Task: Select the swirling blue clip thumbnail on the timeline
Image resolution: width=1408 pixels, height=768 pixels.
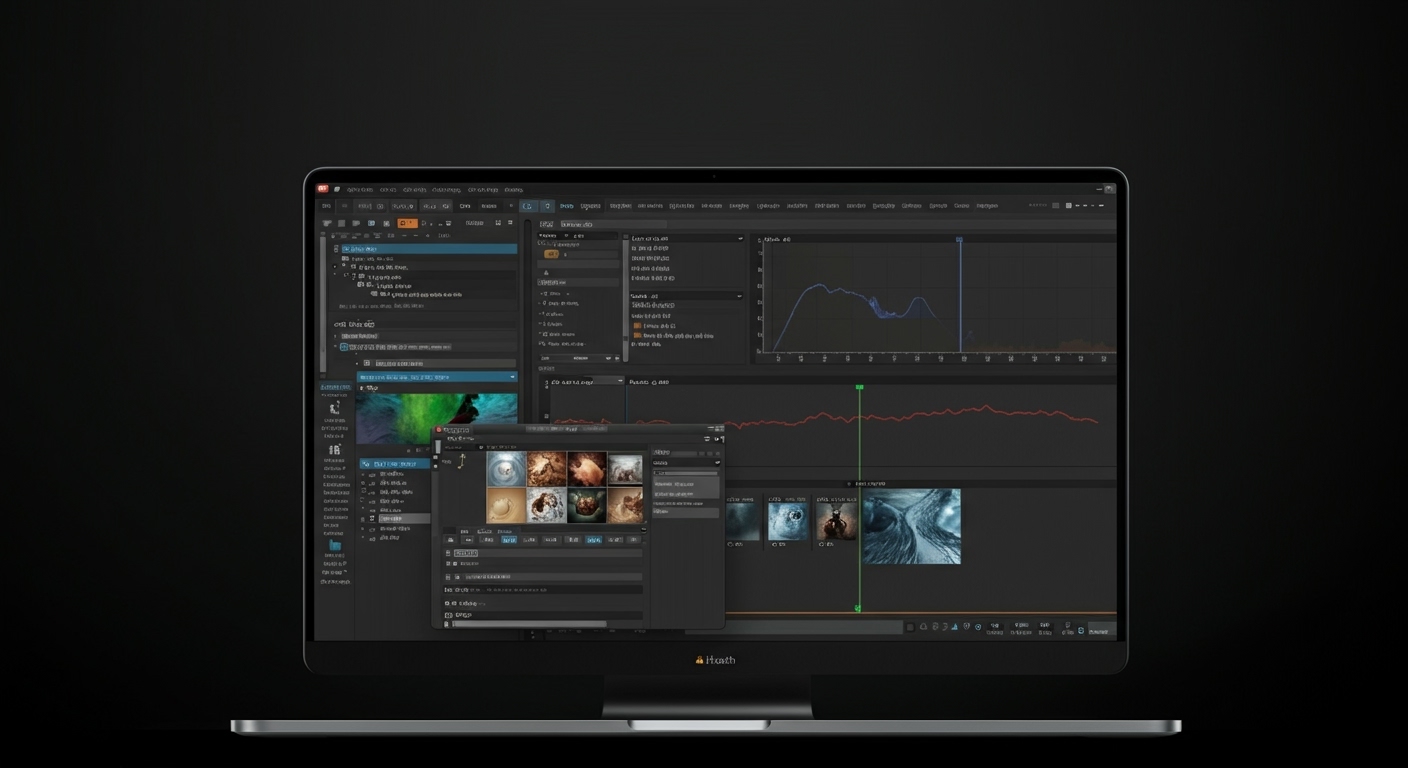Action: point(911,525)
